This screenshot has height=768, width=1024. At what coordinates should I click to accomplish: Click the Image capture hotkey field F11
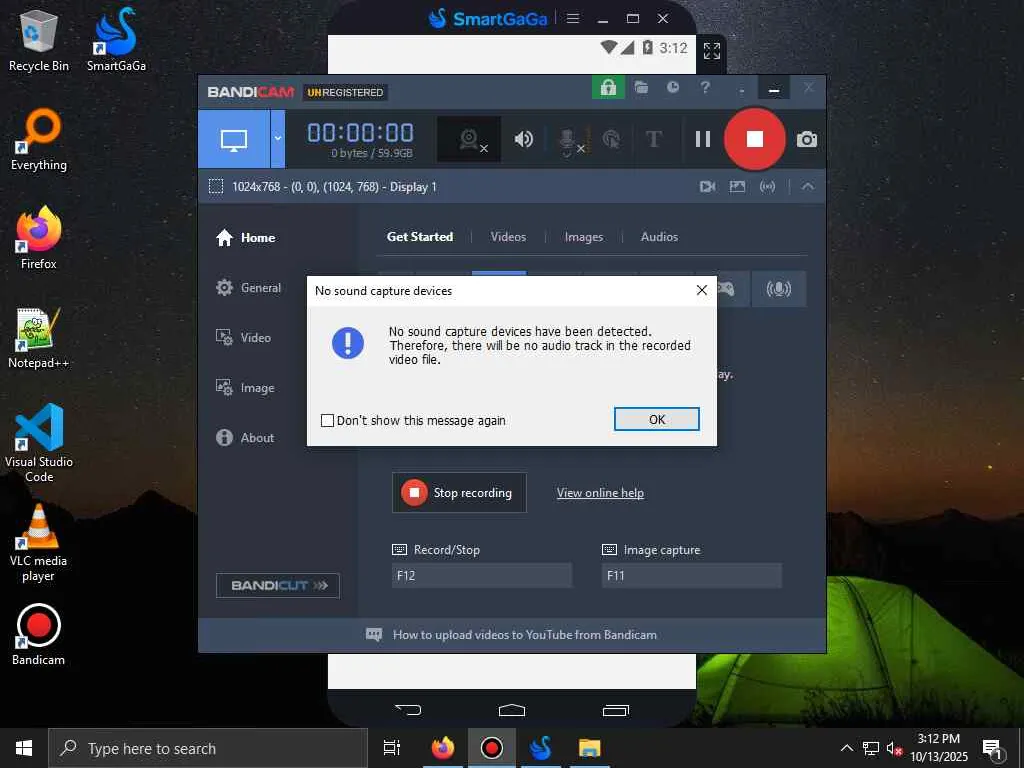[x=692, y=575]
